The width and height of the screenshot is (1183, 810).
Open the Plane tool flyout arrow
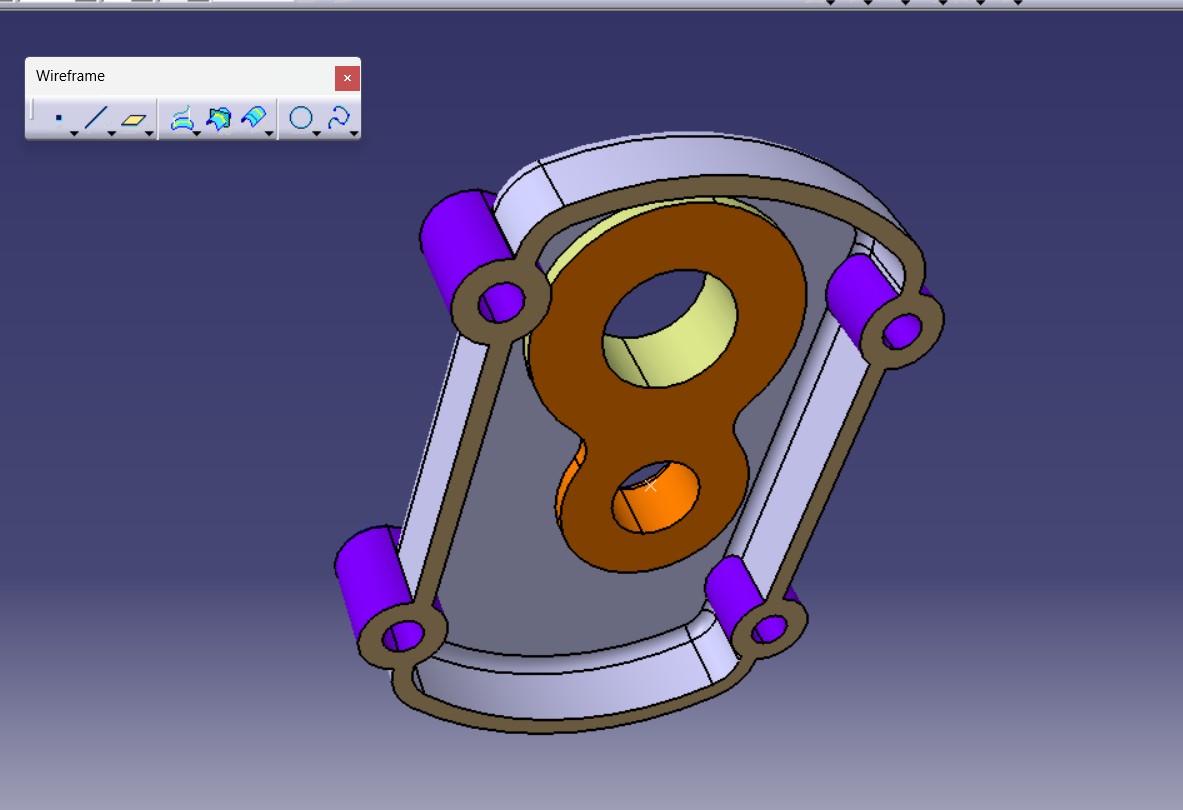click(x=149, y=133)
